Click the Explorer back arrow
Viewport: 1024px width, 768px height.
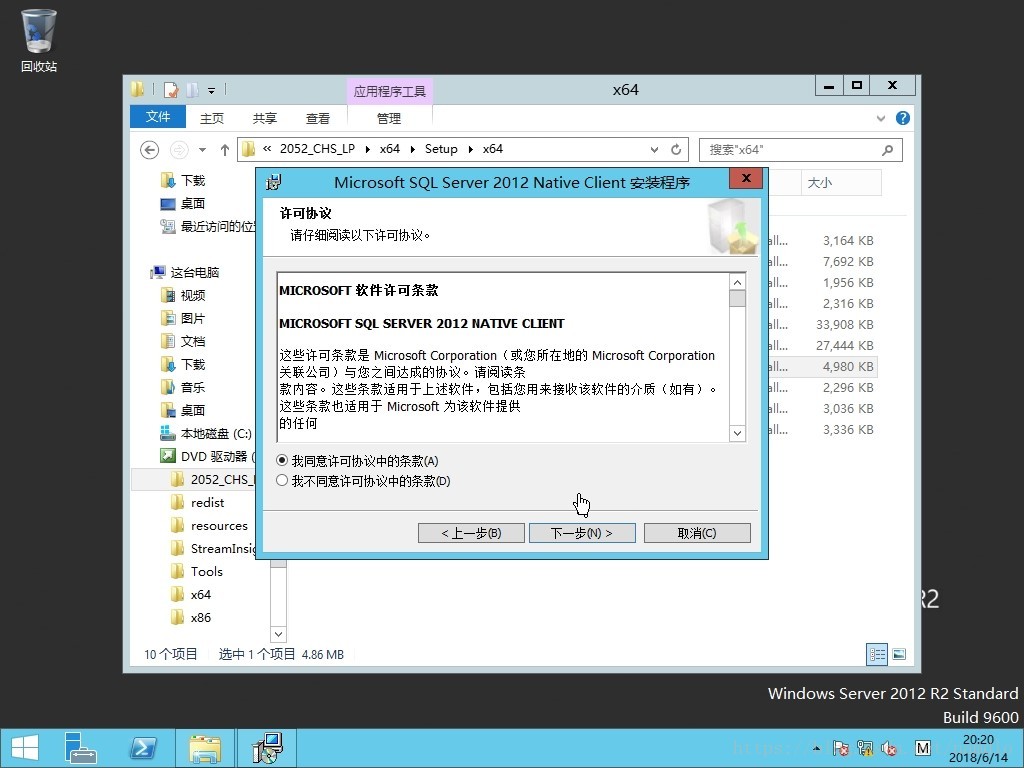pos(150,150)
